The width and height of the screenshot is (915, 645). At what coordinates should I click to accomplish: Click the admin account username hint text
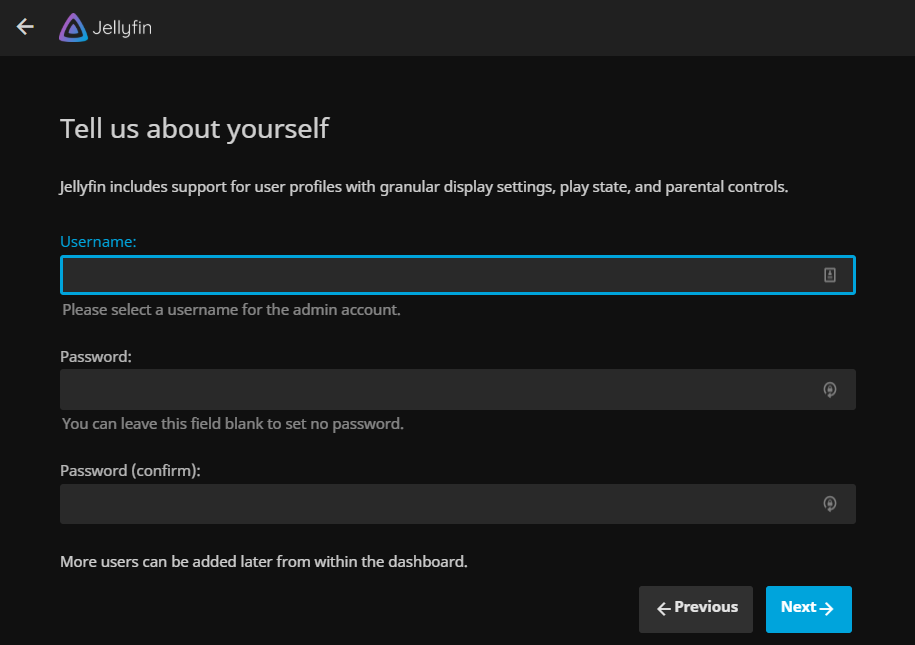[231, 310]
